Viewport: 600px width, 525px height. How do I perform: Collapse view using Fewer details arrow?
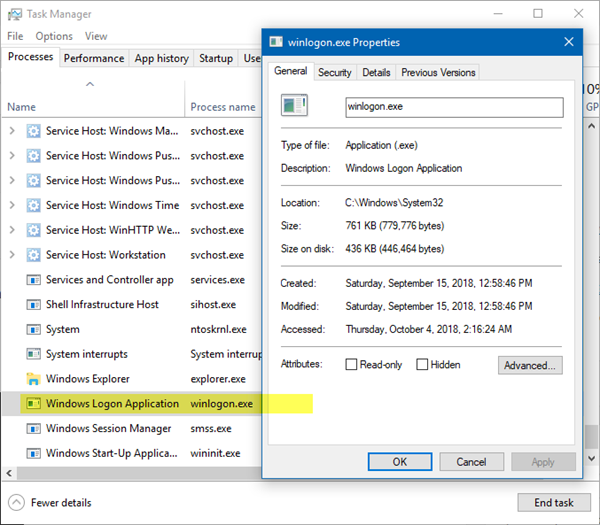click(x=17, y=502)
